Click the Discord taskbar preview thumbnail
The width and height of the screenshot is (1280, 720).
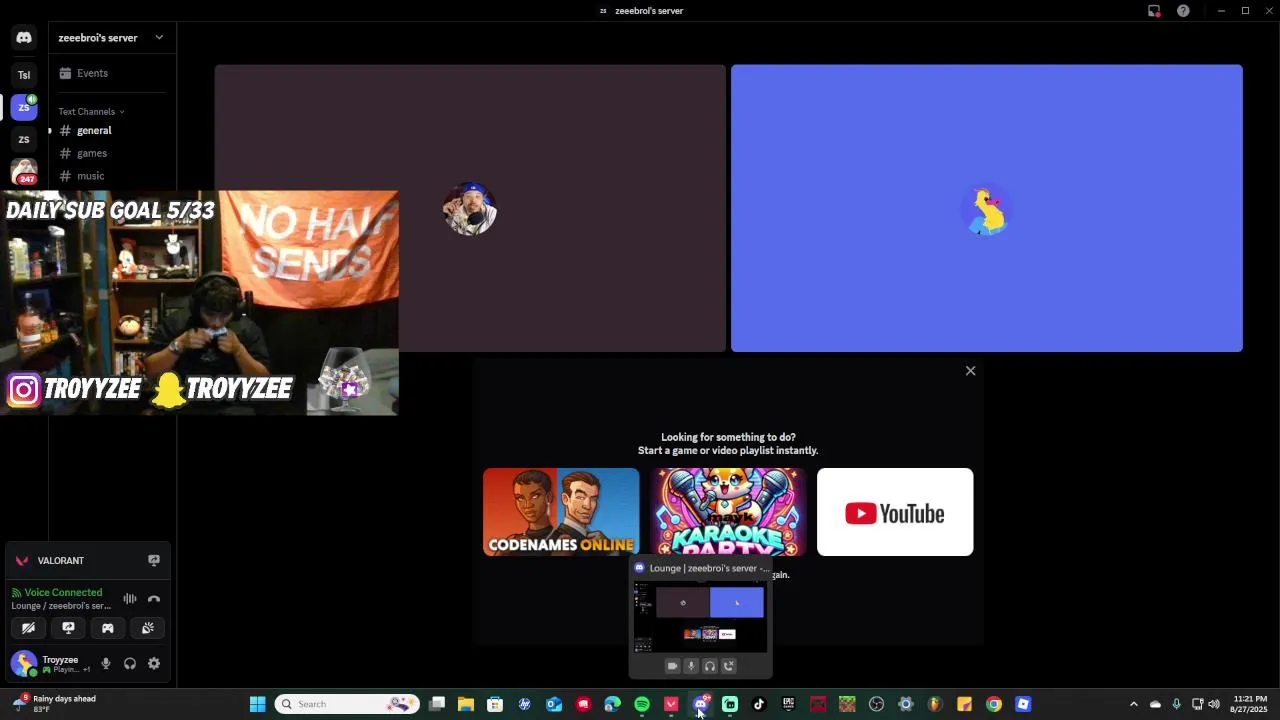coord(700,617)
